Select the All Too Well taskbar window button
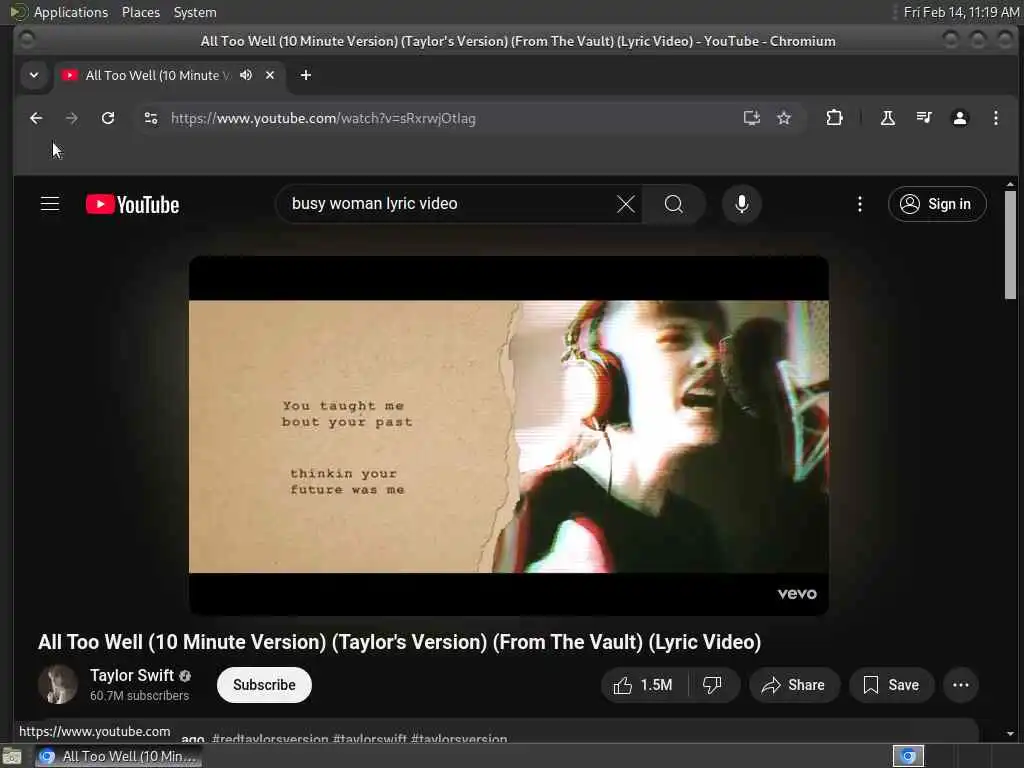The width and height of the screenshot is (1024, 768). pyautogui.click(x=118, y=756)
